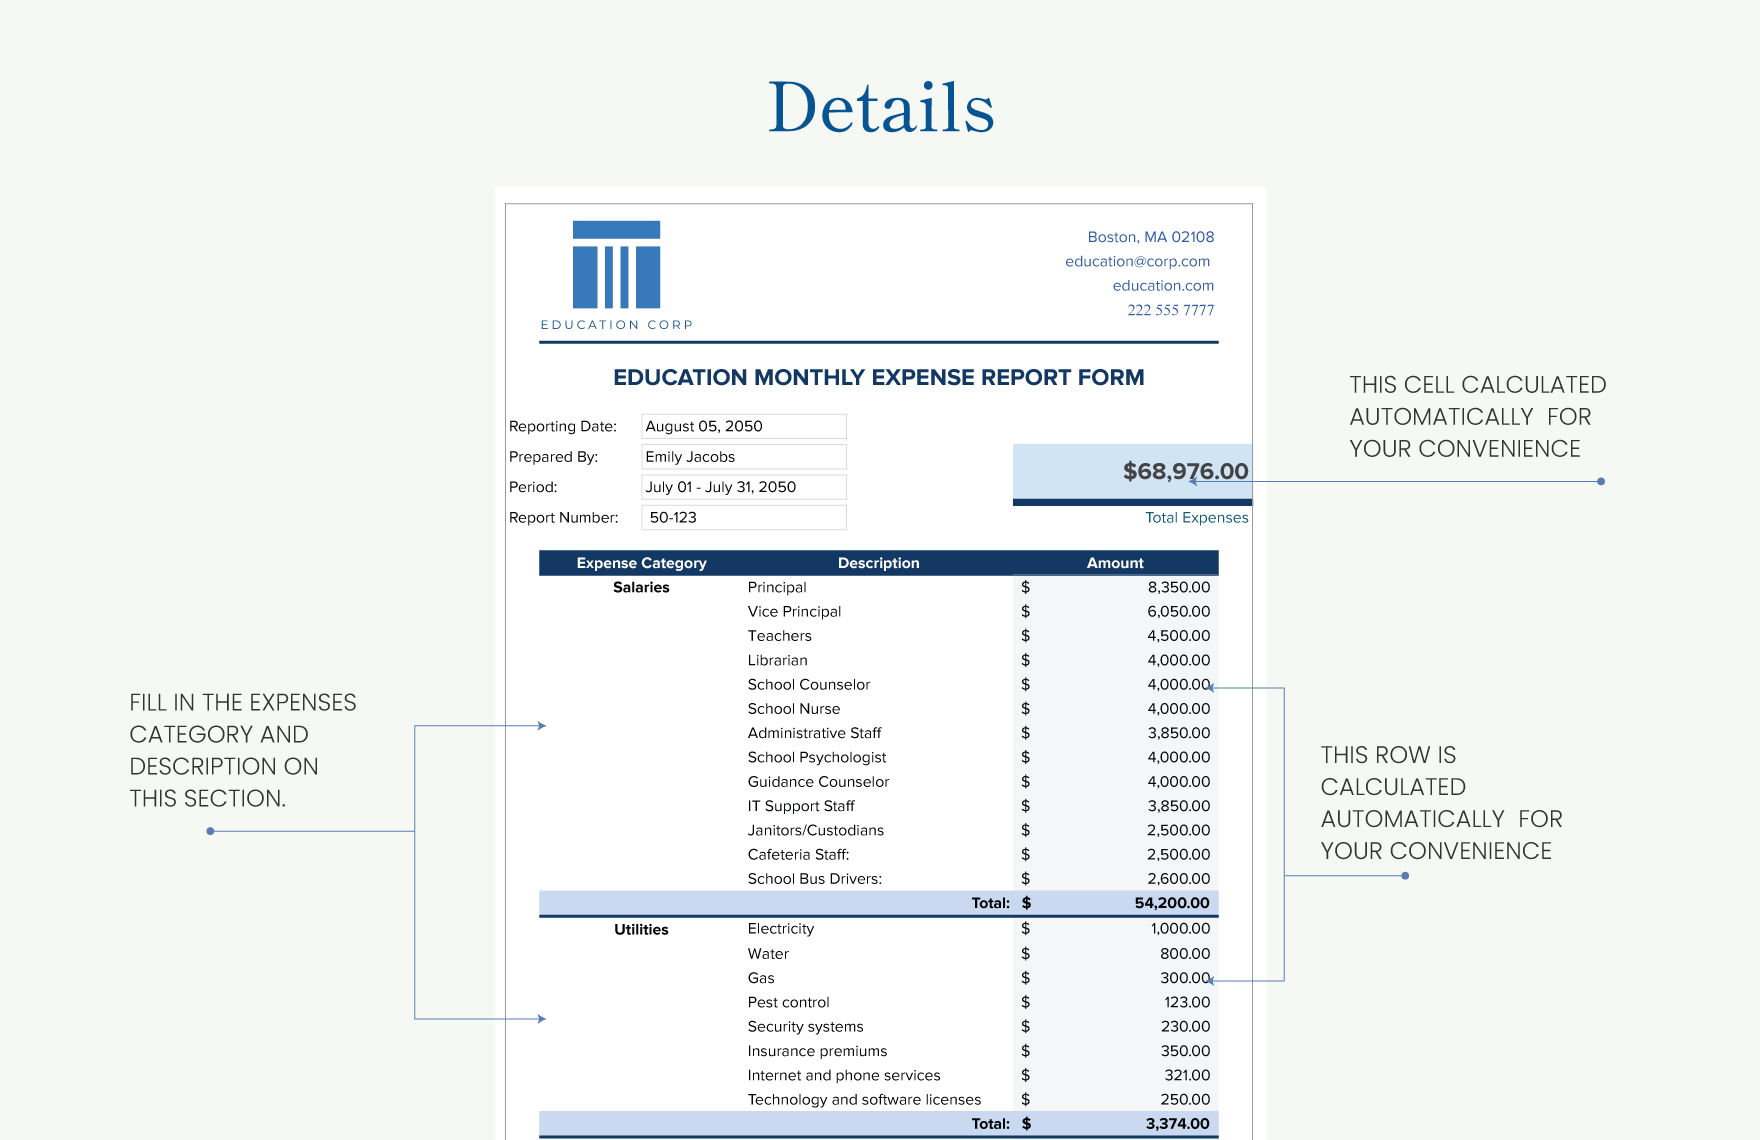Image resolution: width=1760 pixels, height=1140 pixels.
Task: Select the Water description cell
Action: pyautogui.click(x=768, y=954)
